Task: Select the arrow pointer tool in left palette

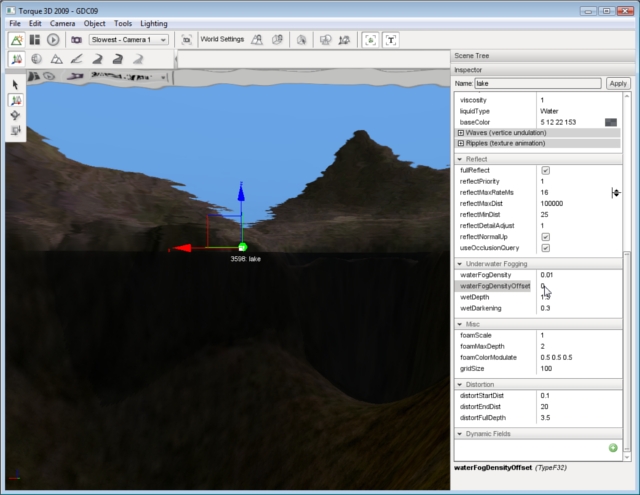Action: (x=16, y=85)
